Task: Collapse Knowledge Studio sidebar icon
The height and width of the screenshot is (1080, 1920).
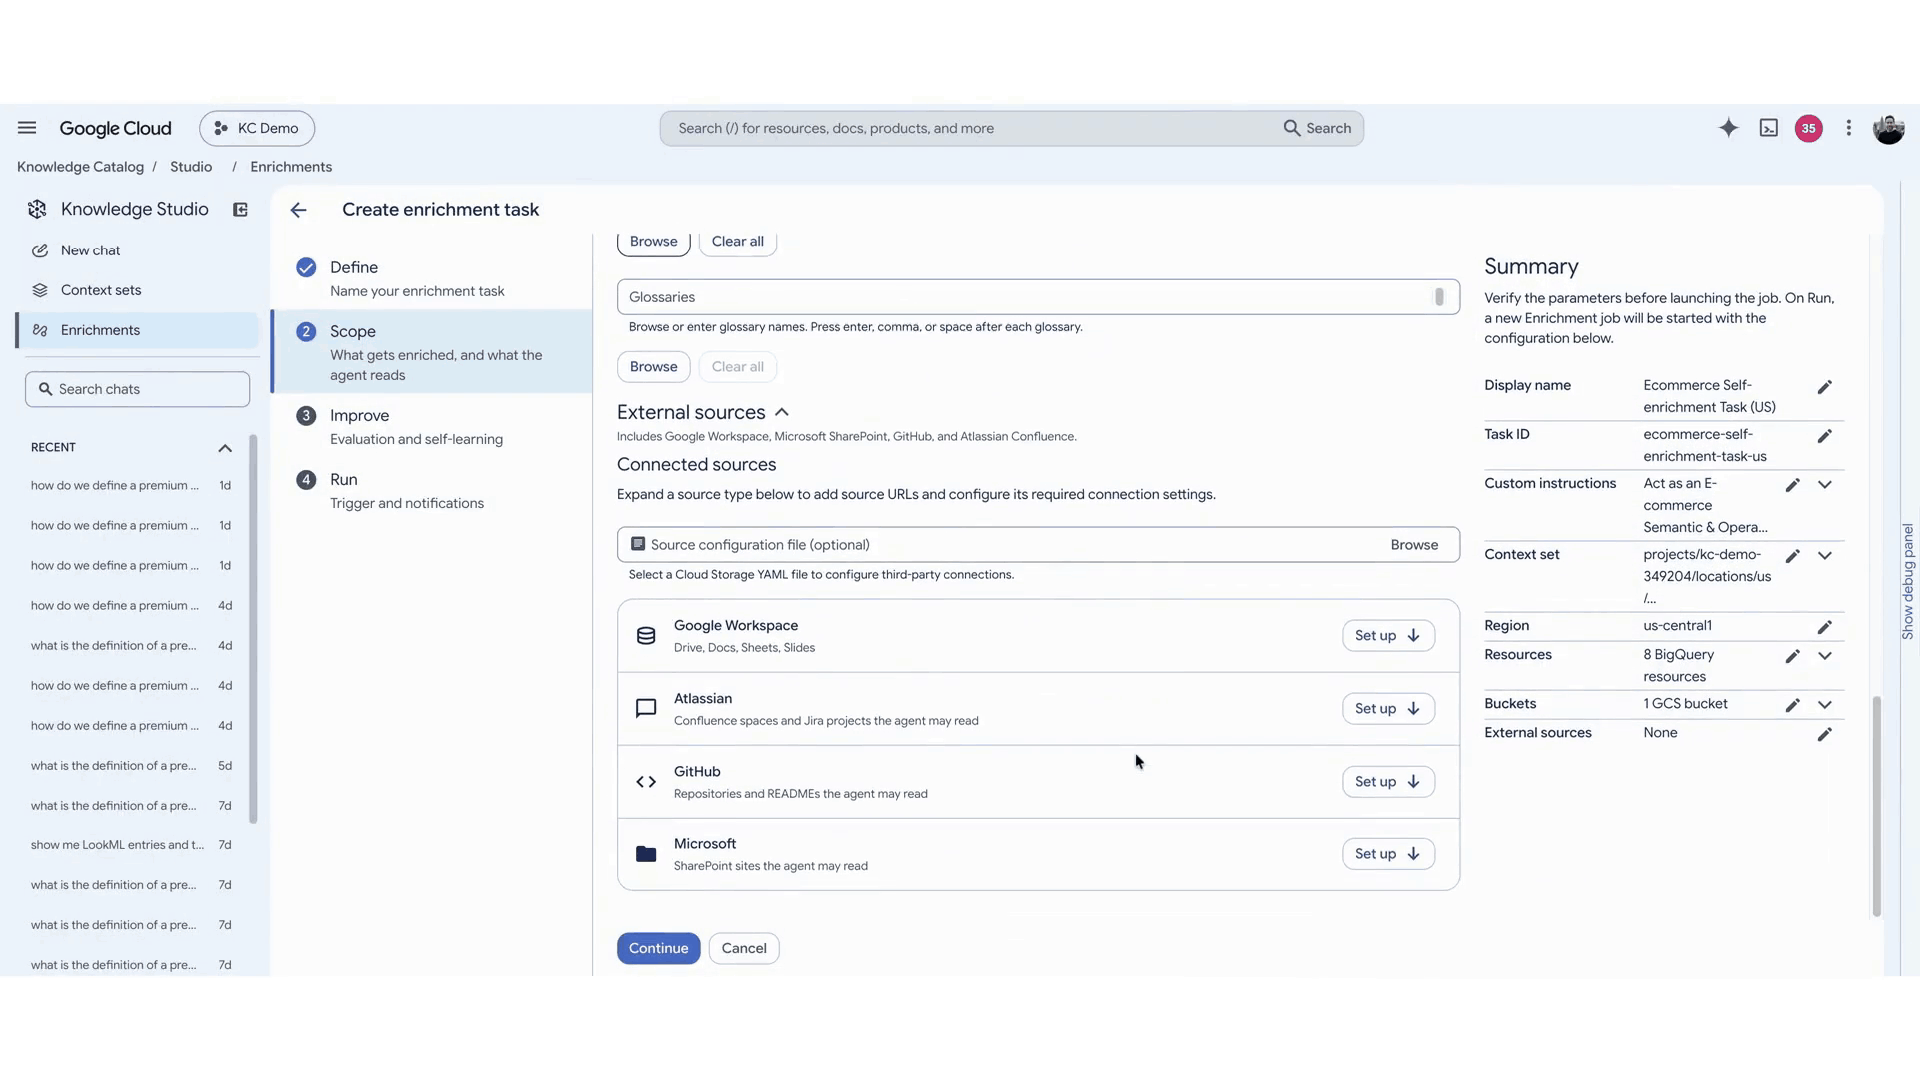Action: point(240,210)
